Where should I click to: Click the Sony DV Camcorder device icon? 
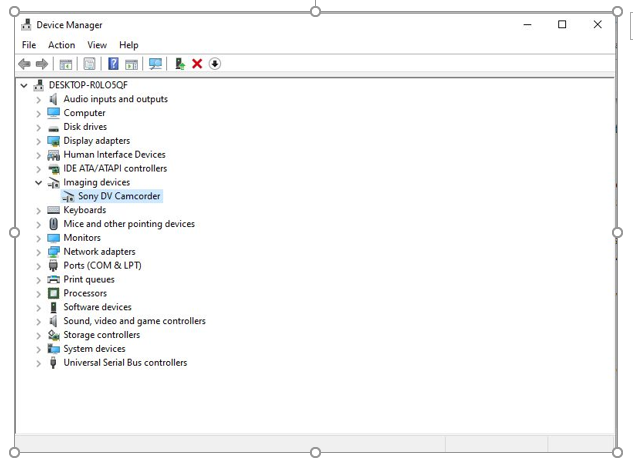tap(68, 196)
